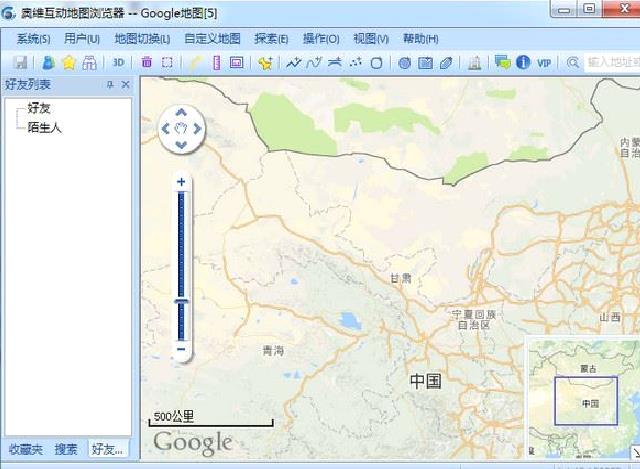
Task: Open favorites with the yellow star icon
Action: click(69, 62)
